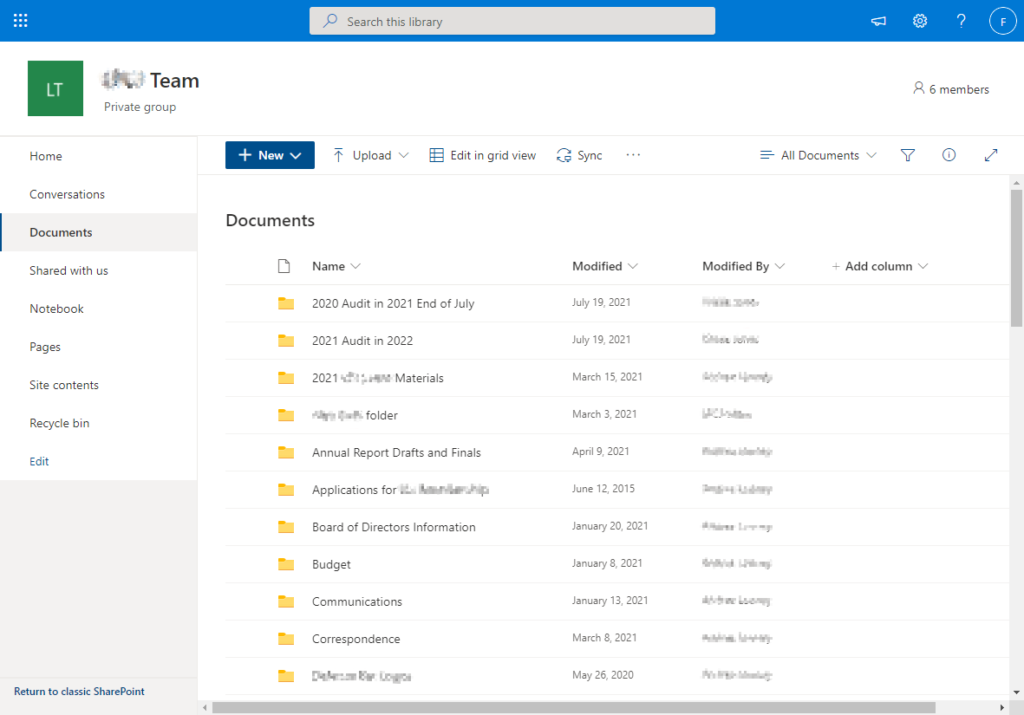Open the Modified column sort dropdown

coord(604,266)
